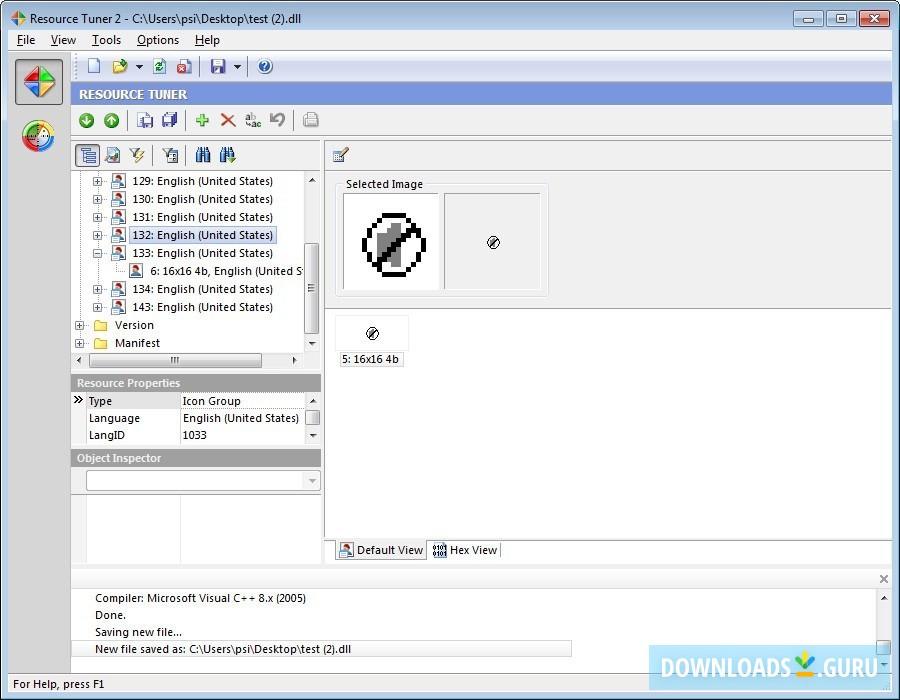
Task: Select 131: English (United States) item
Action: point(203,217)
